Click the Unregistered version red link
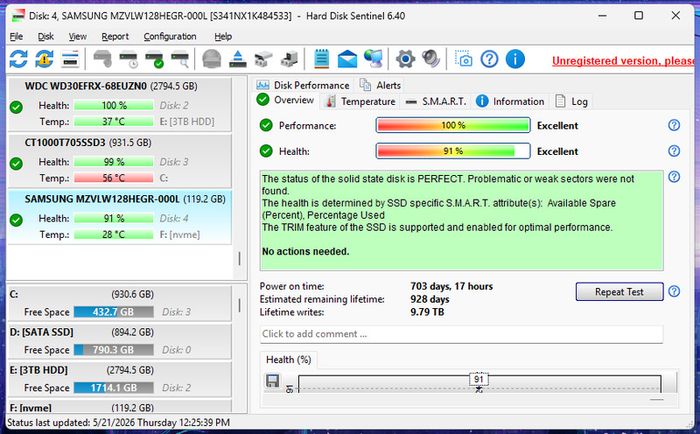This screenshot has height=434, width=700. (623, 61)
